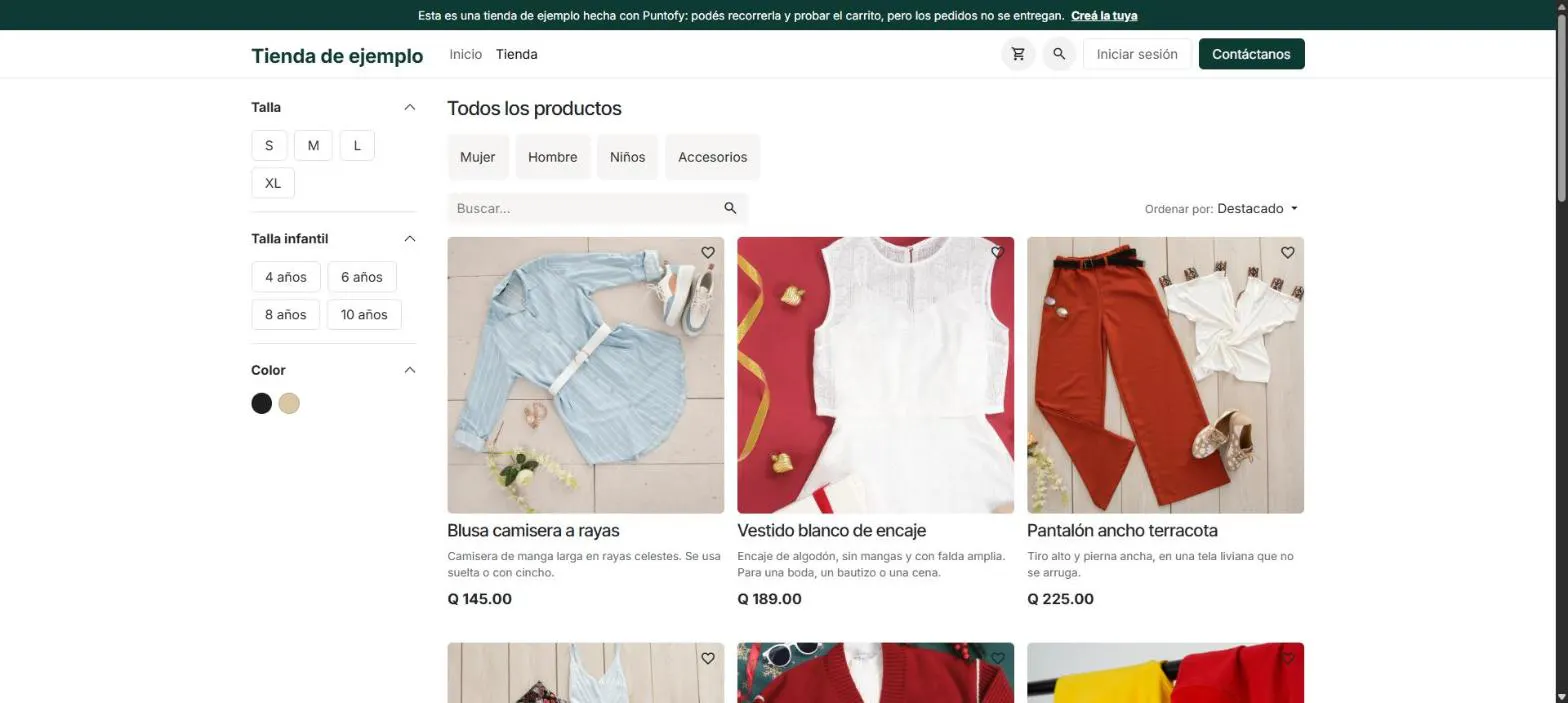Open the shopping cart icon
The width and height of the screenshot is (1568, 703).
click(1018, 54)
